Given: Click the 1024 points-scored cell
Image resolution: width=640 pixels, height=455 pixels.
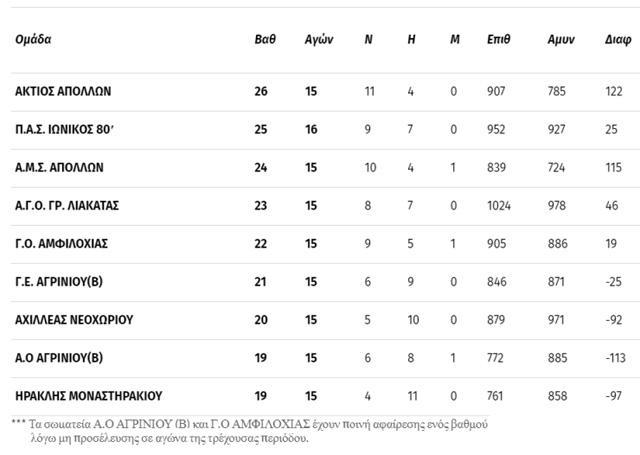Looking at the screenshot, I should pos(498,206).
